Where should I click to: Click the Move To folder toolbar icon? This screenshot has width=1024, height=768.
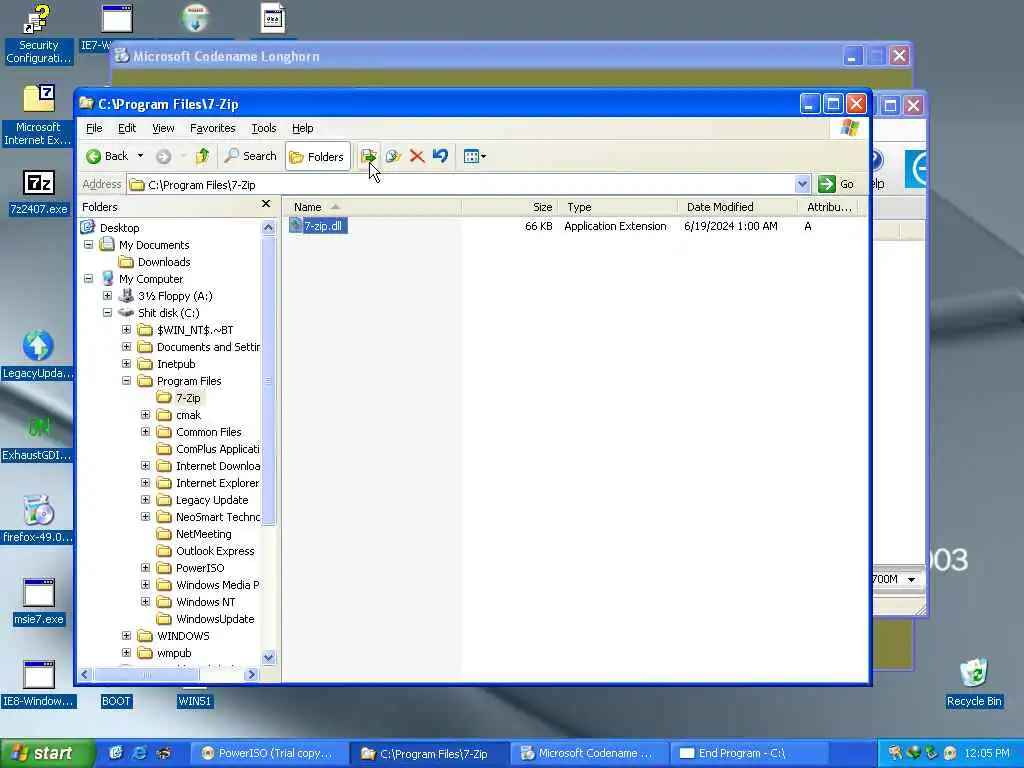pyautogui.click(x=368, y=156)
